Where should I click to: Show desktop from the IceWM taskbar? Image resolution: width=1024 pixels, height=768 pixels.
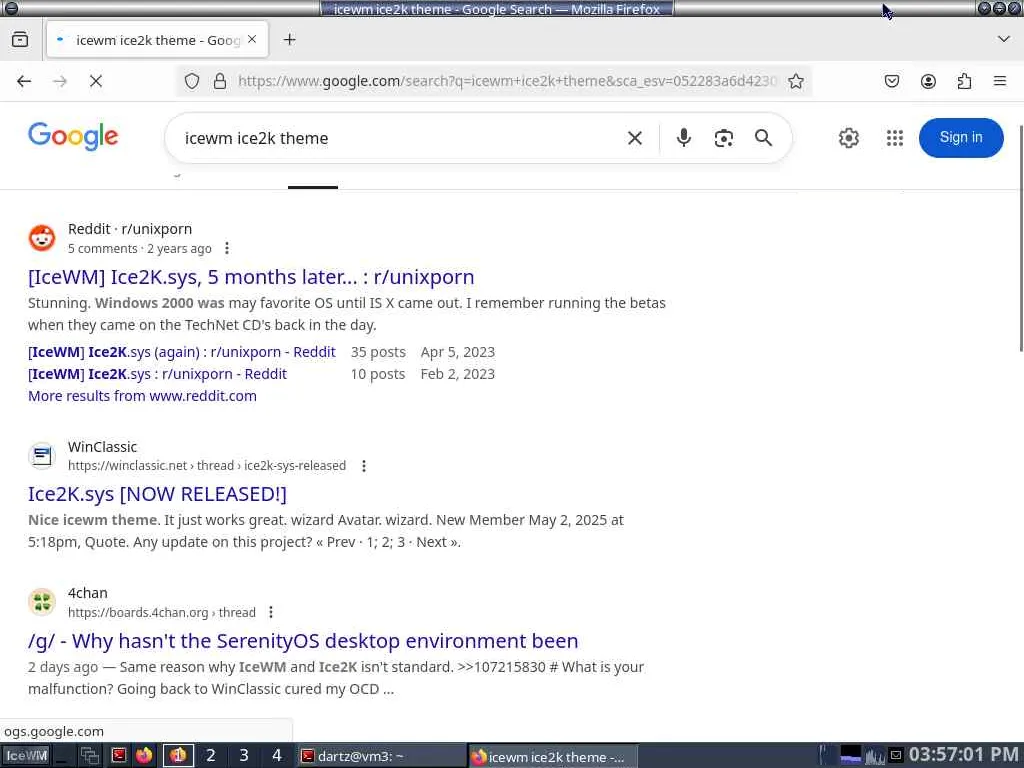point(63,756)
